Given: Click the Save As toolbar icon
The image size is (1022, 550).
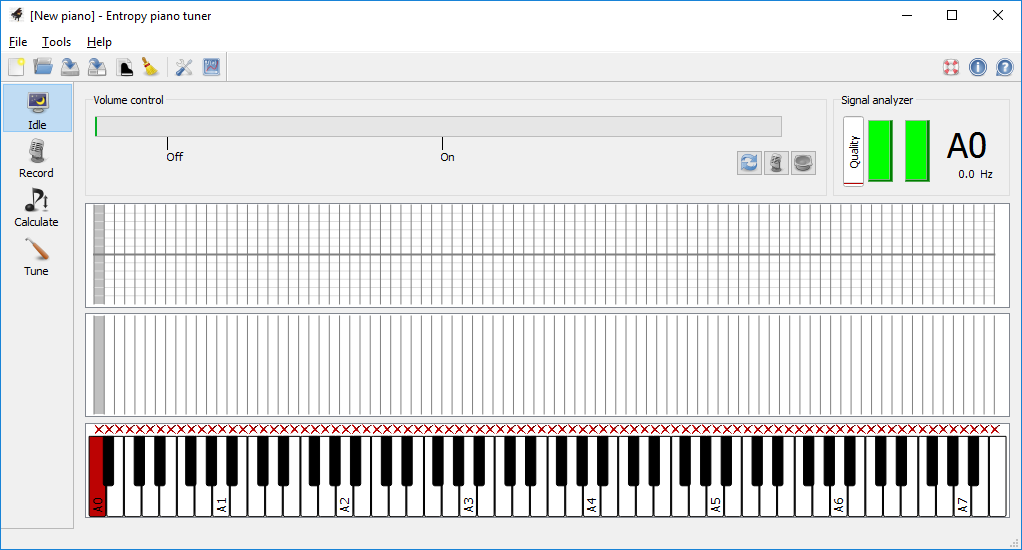Looking at the screenshot, I should pos(97,67).
